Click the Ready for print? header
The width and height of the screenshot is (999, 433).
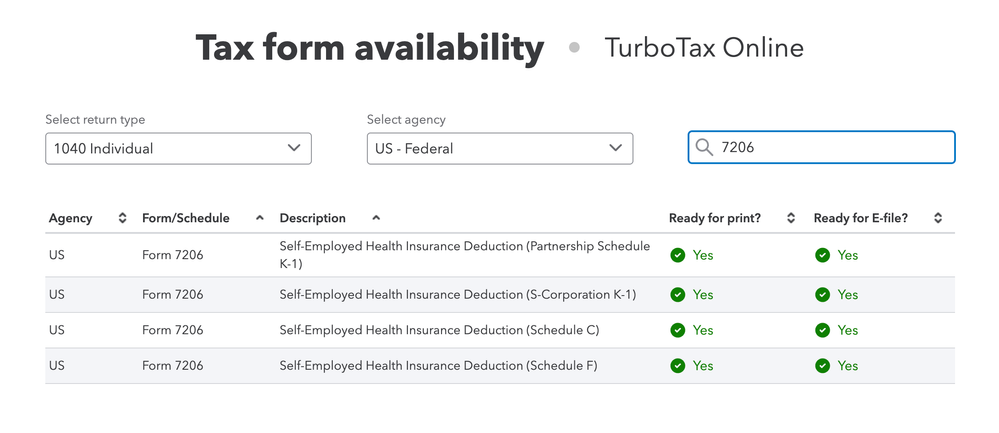click(715, 218)
